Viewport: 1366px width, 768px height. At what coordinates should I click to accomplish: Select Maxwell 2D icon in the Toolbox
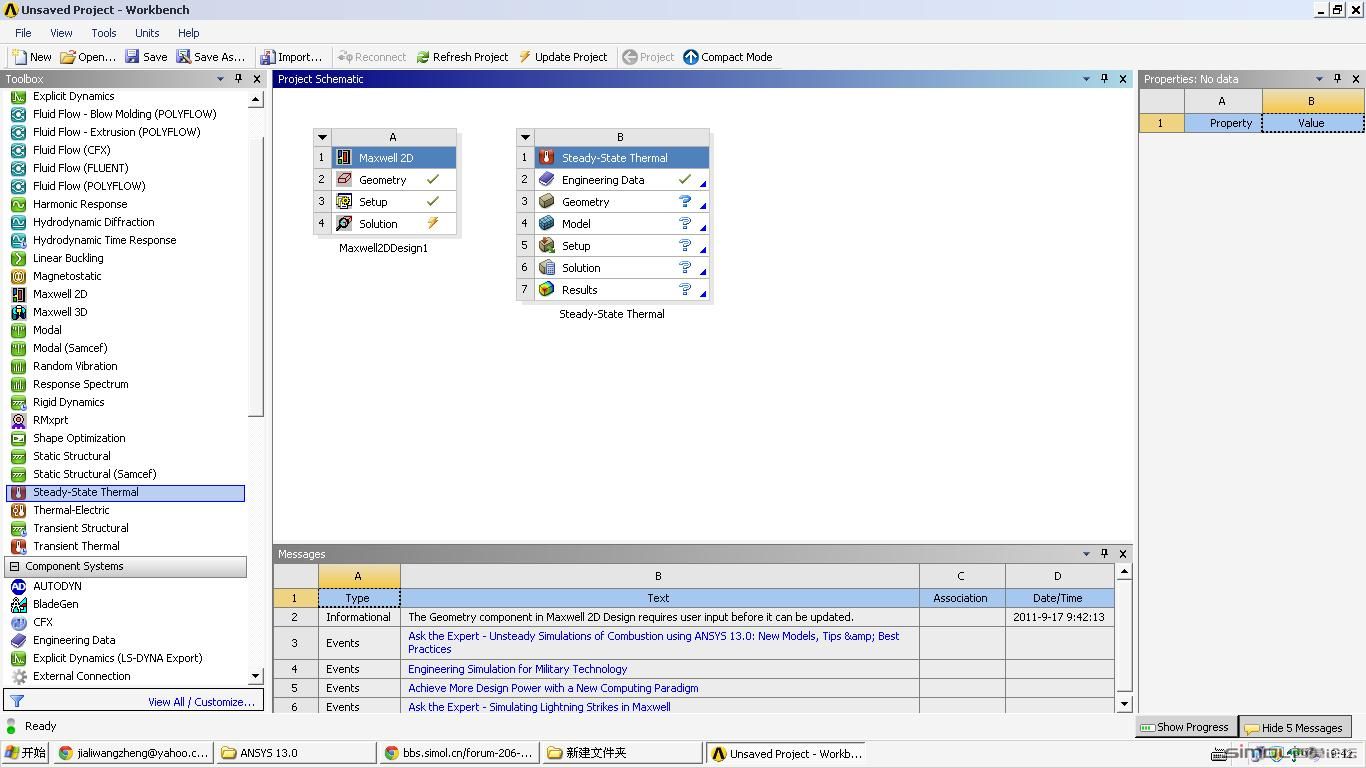pos(18,294)
